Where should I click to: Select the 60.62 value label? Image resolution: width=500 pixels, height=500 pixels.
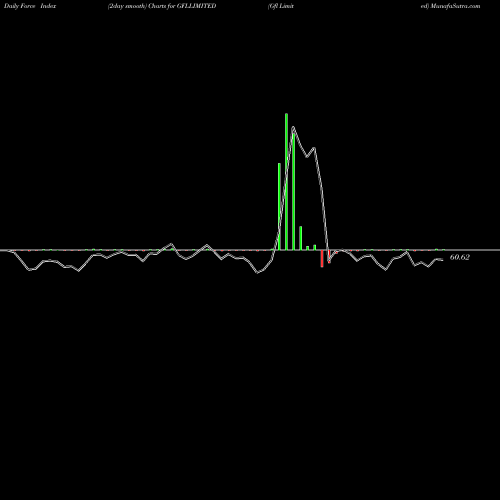tap(460, 257)
